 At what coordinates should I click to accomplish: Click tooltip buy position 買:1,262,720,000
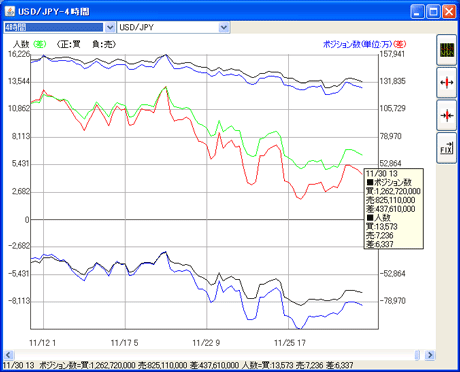[393, 191]
